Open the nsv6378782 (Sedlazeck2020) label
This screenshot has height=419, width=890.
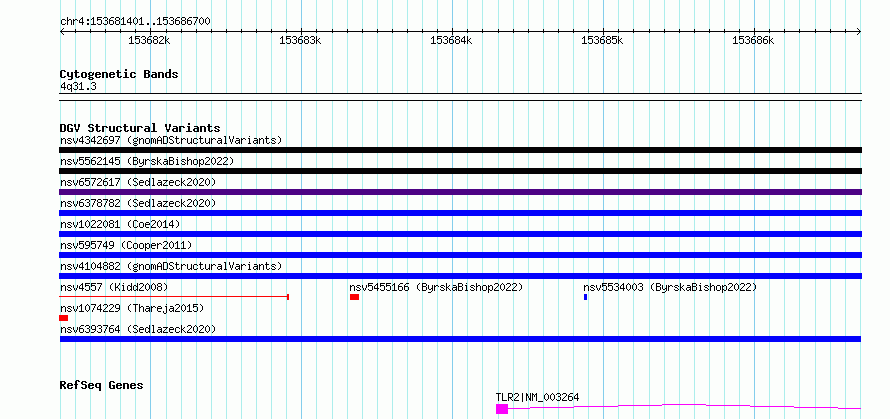pyautogui.click(x=138, y=203)
